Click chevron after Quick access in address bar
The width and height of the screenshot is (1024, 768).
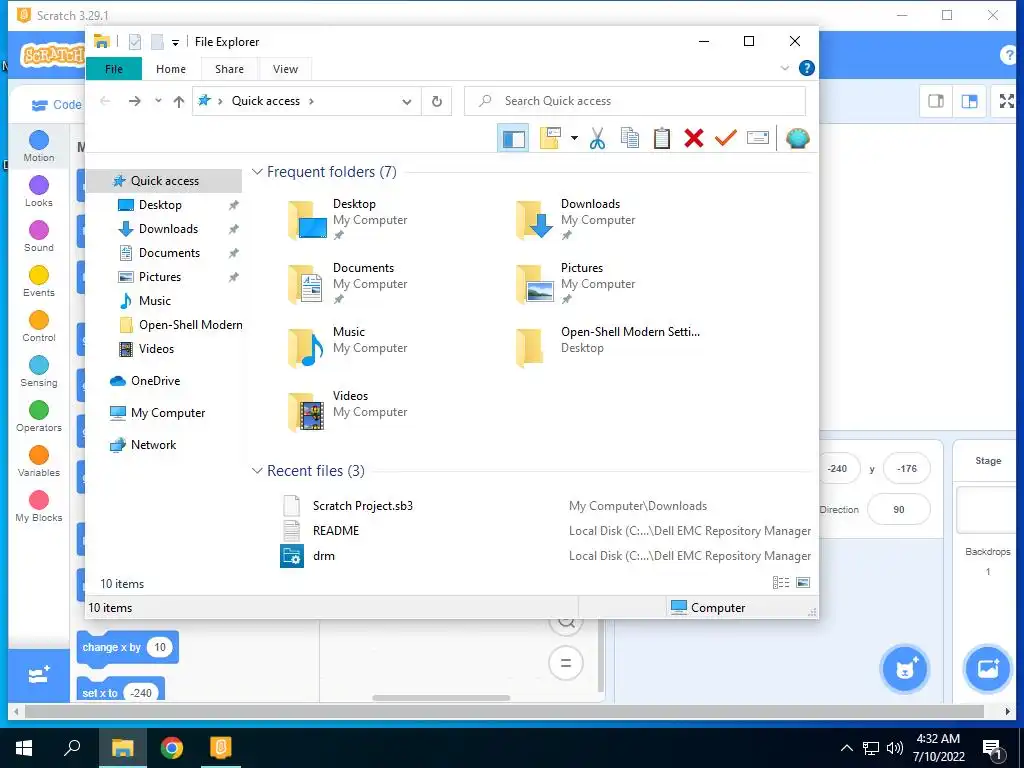311,101
